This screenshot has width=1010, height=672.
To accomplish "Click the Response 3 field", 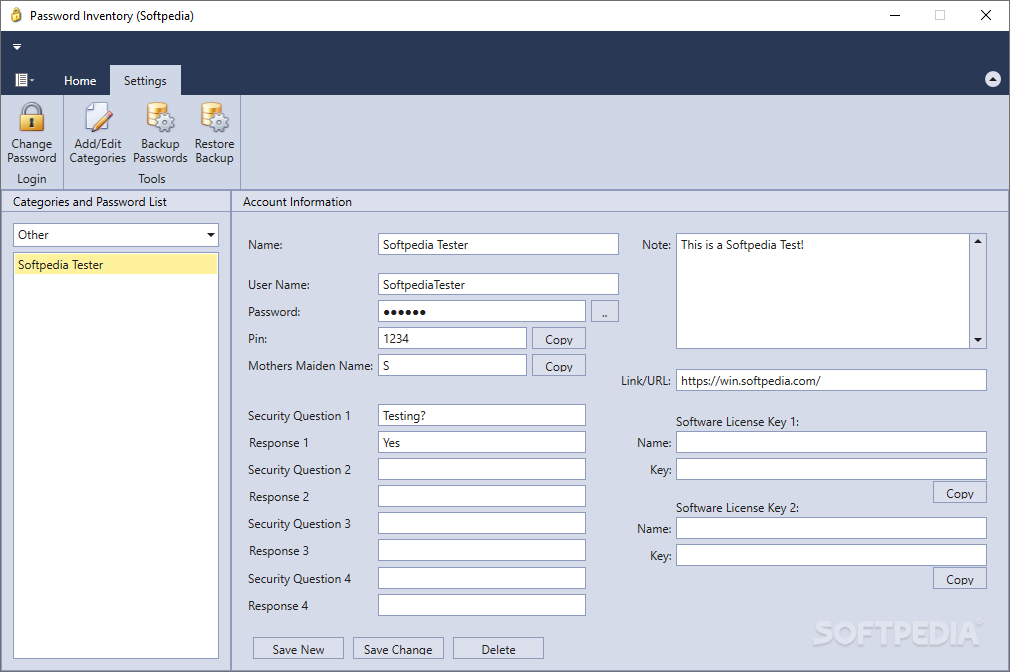I will click(481, 551).
